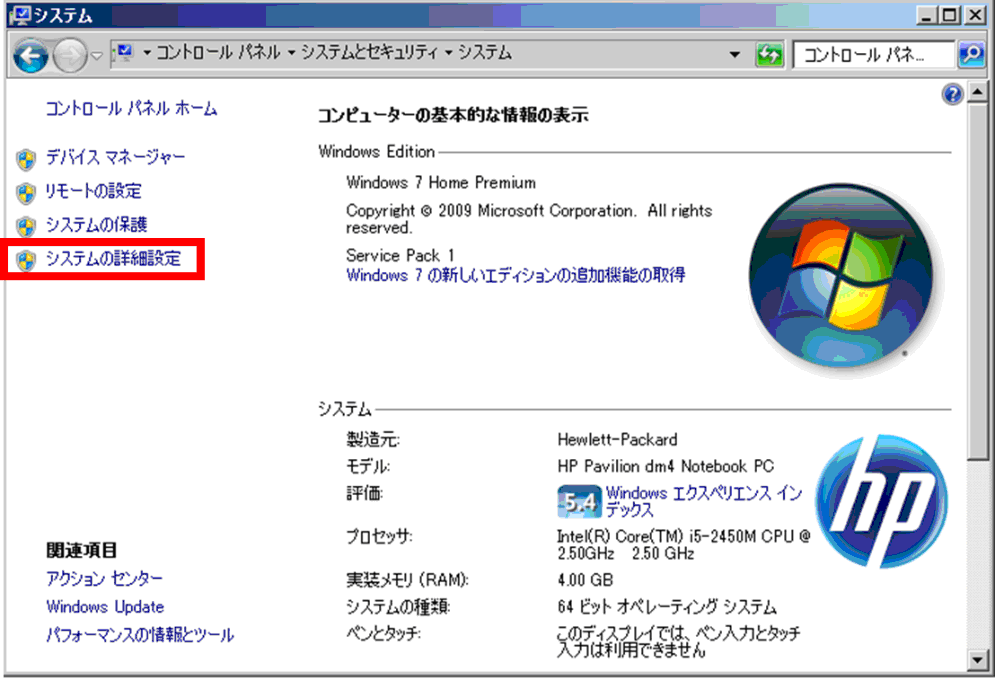
Task: Expand the arrow before システムとセキュリティ breadcrumb
Action: click(291, 53)
